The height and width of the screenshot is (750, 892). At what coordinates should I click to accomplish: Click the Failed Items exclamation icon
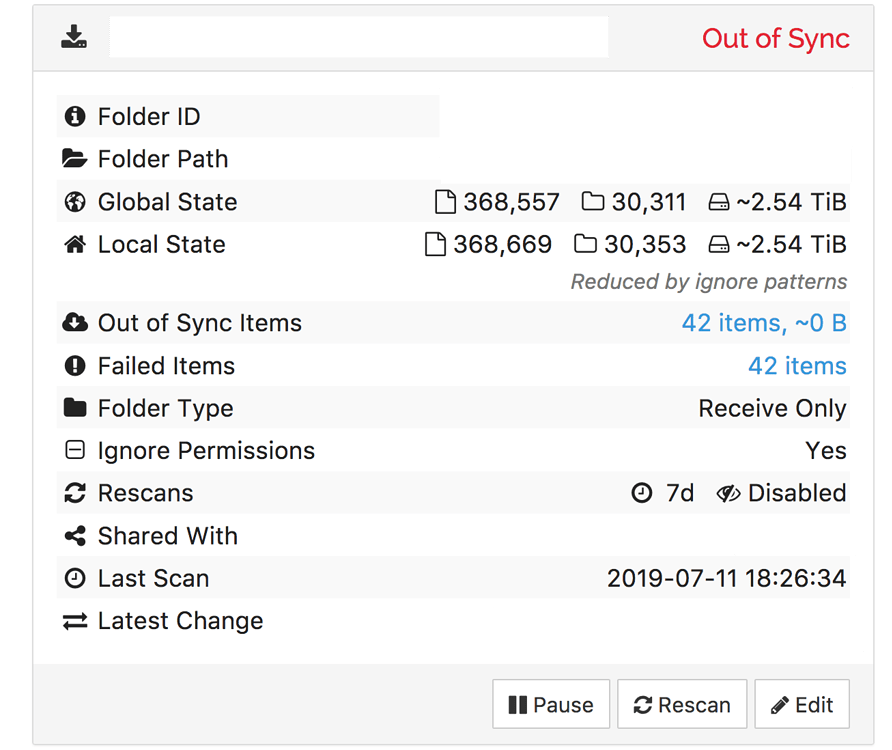(75, 365)
